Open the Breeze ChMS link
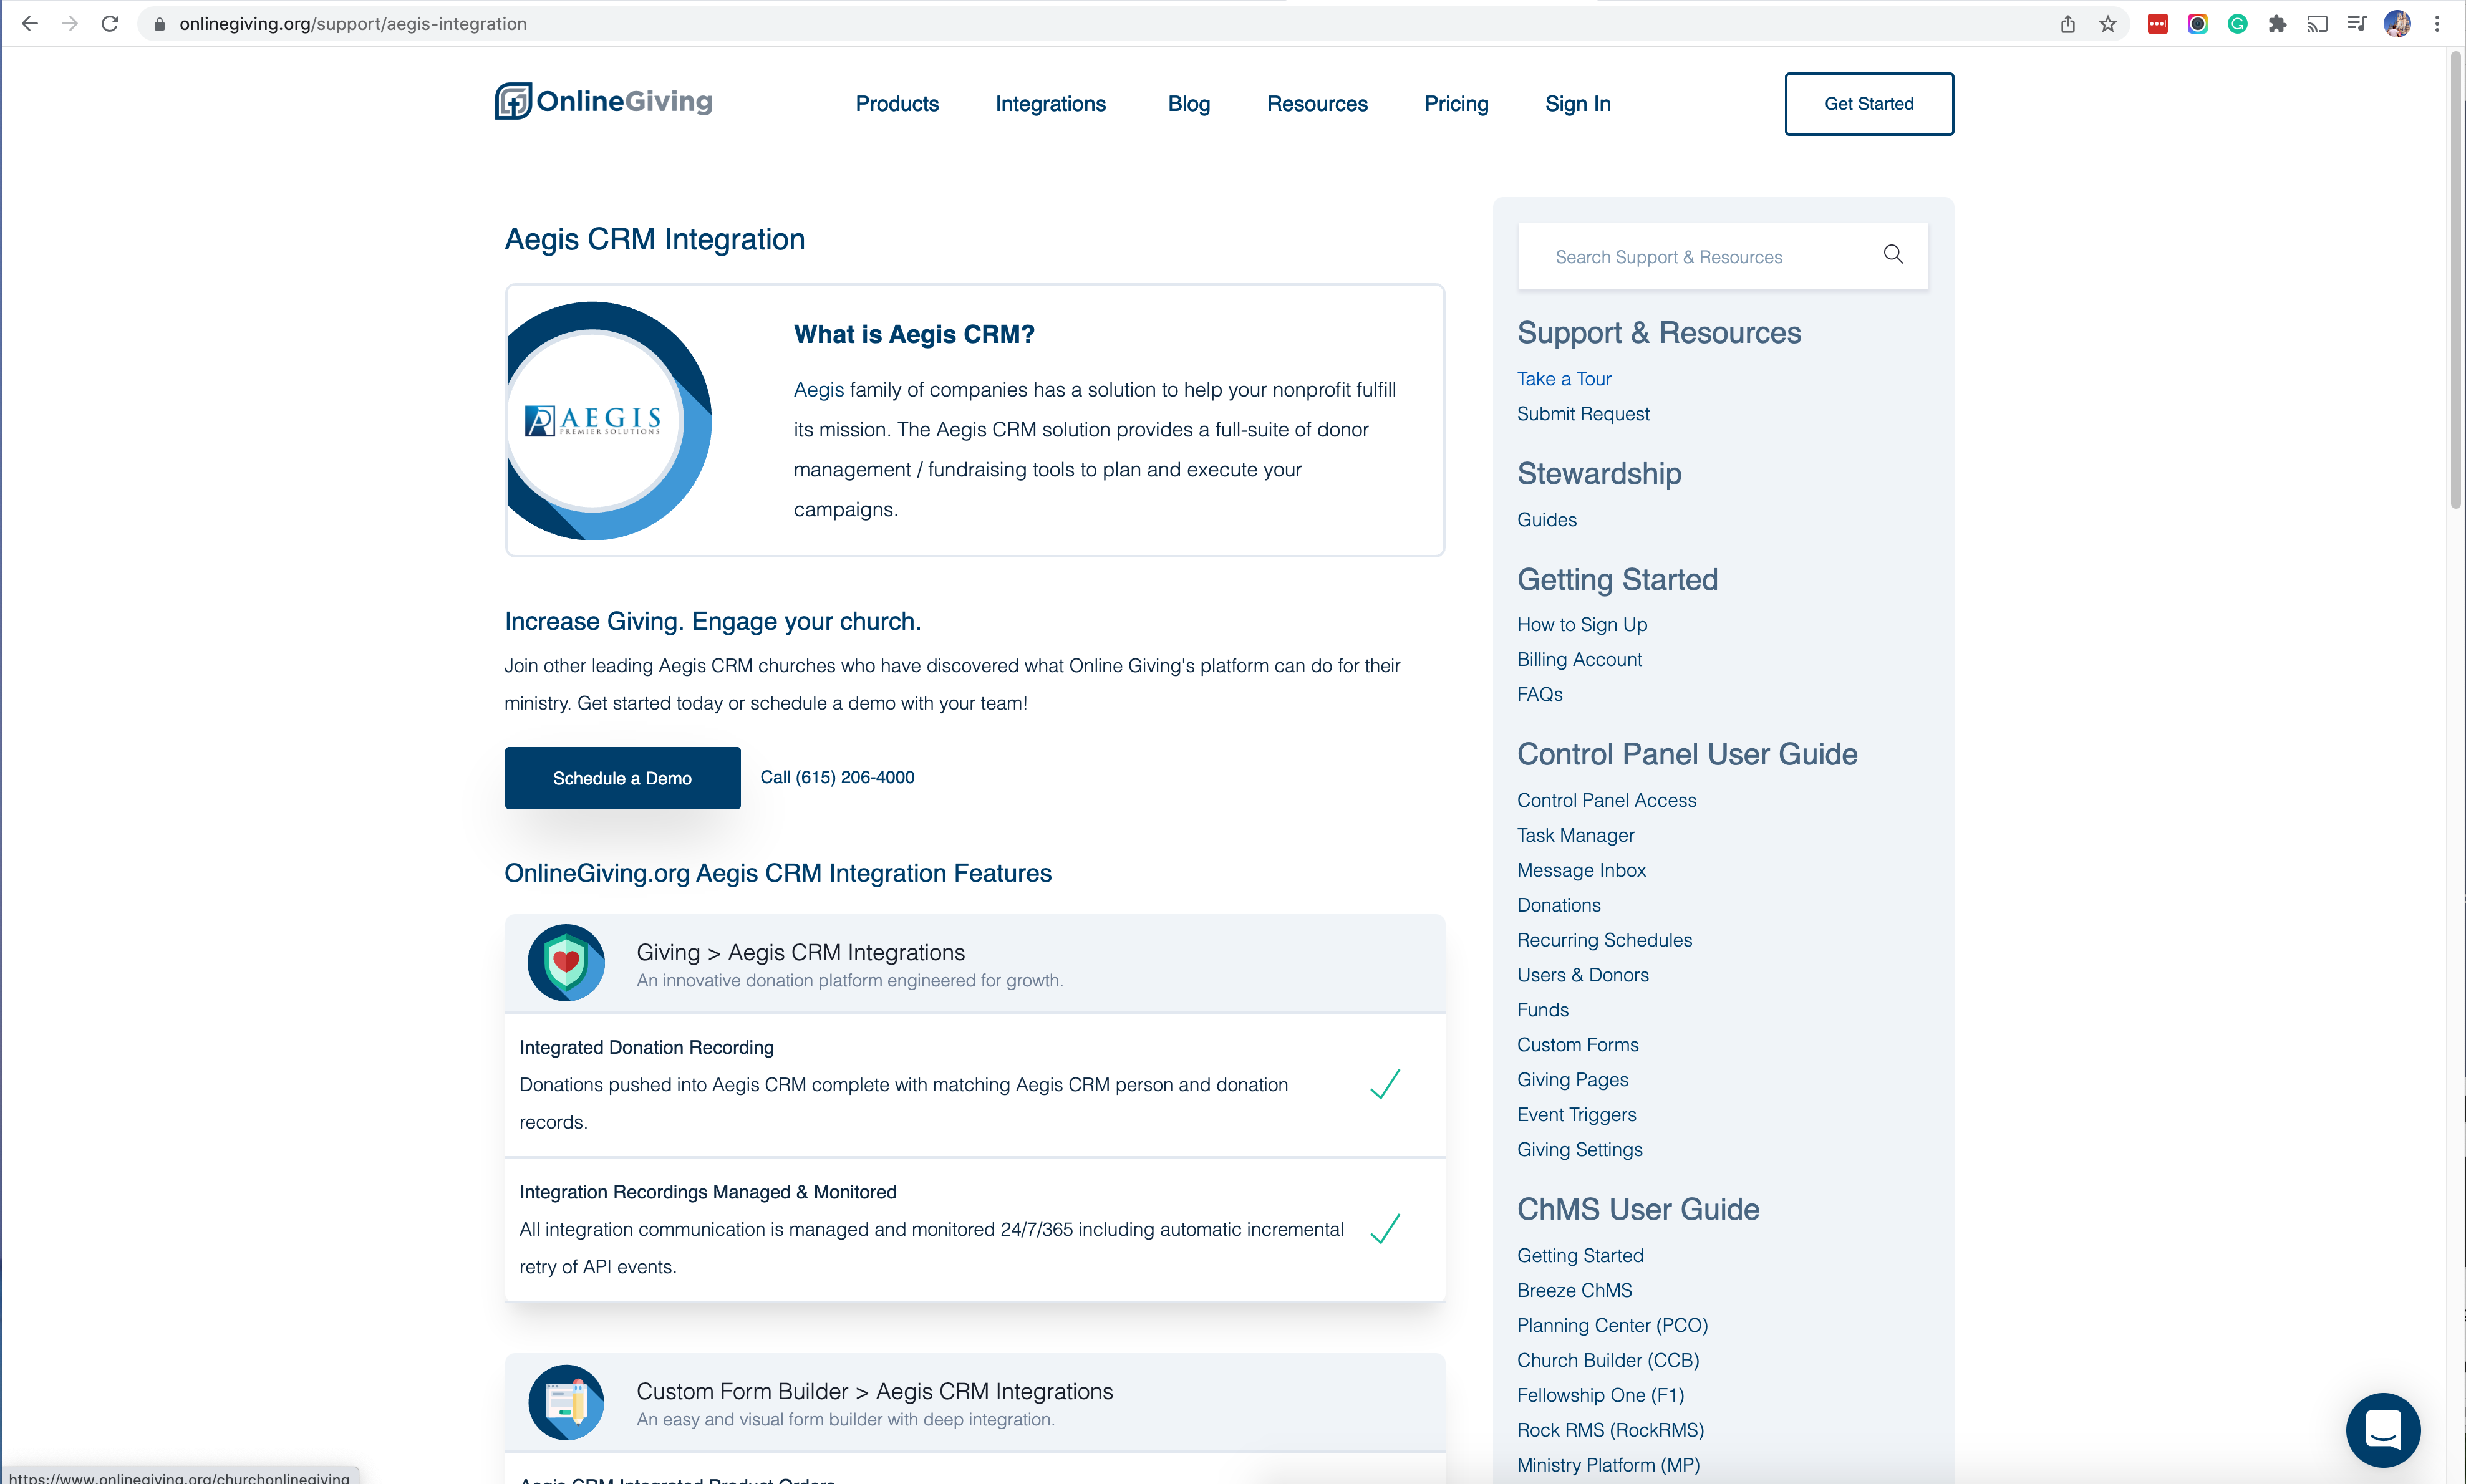2466x1484 pixels. (x=1574, y=1292)
